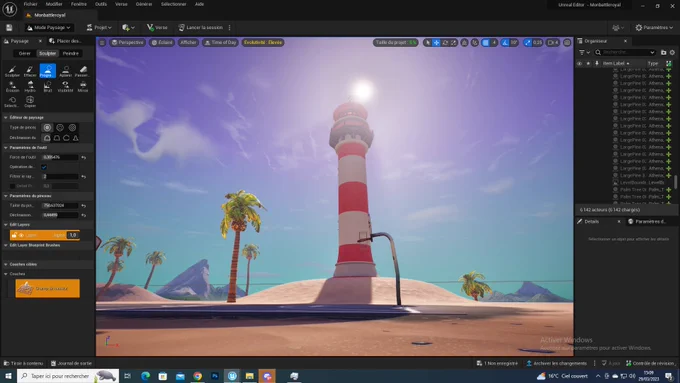680x383 pixels.
Task: Toggle the Layer visibility eye icon
Action: [21, 235]
